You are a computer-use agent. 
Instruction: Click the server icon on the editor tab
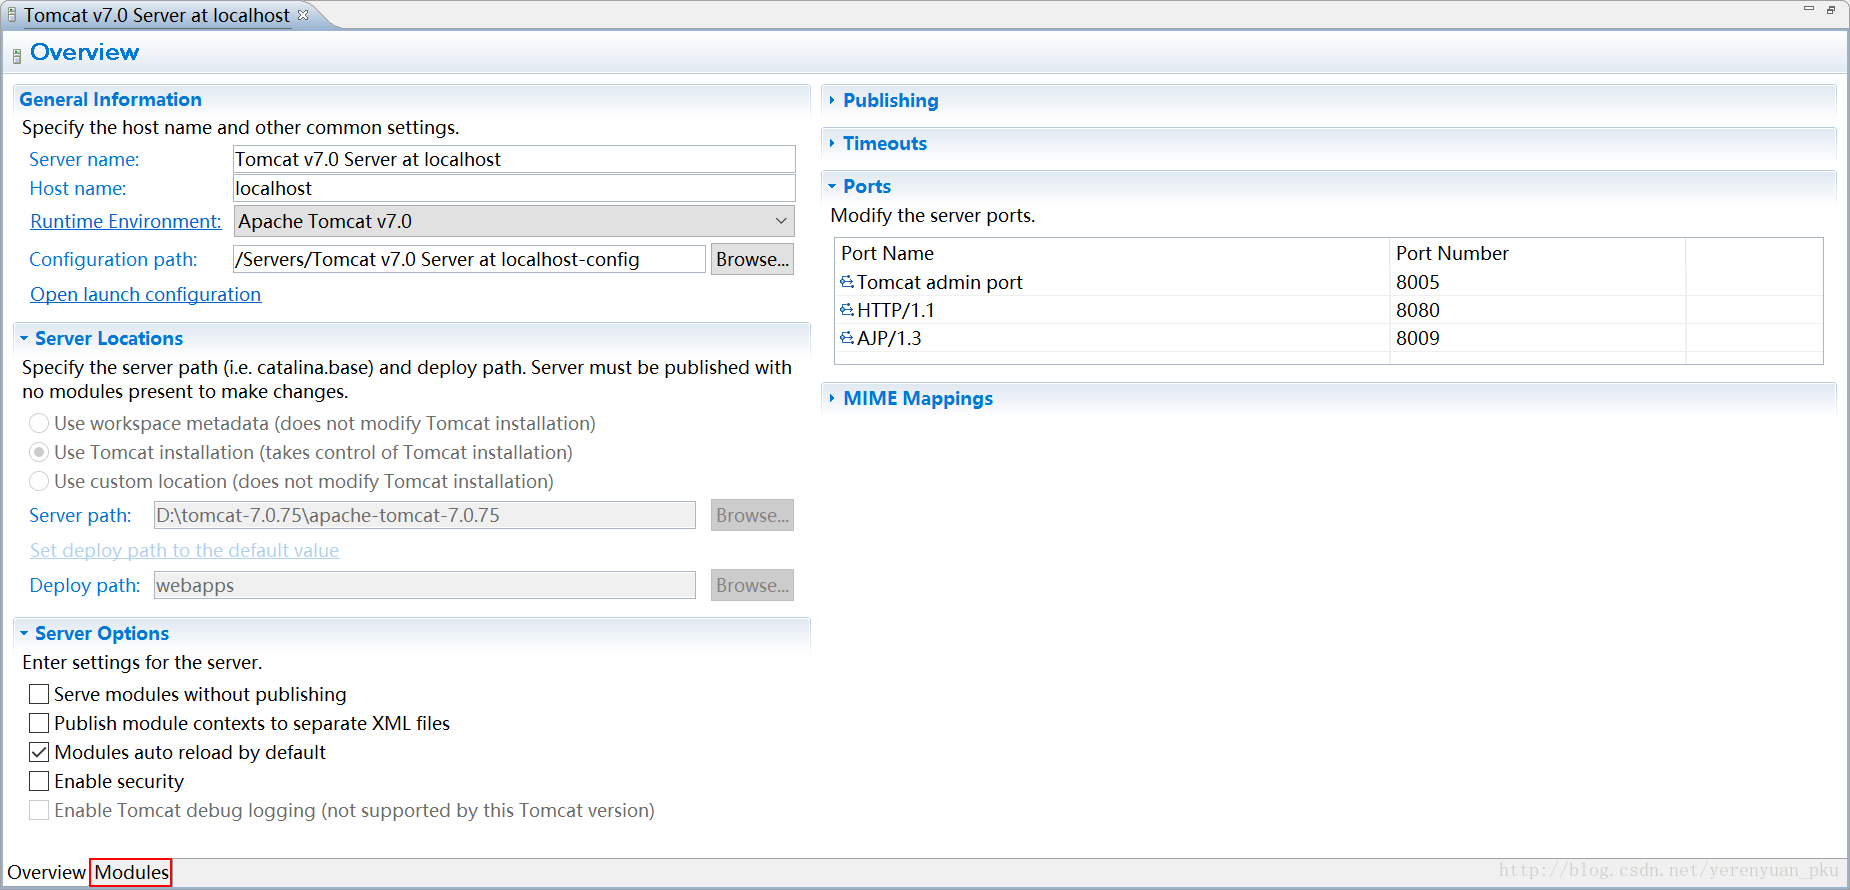tap(12, 15)
